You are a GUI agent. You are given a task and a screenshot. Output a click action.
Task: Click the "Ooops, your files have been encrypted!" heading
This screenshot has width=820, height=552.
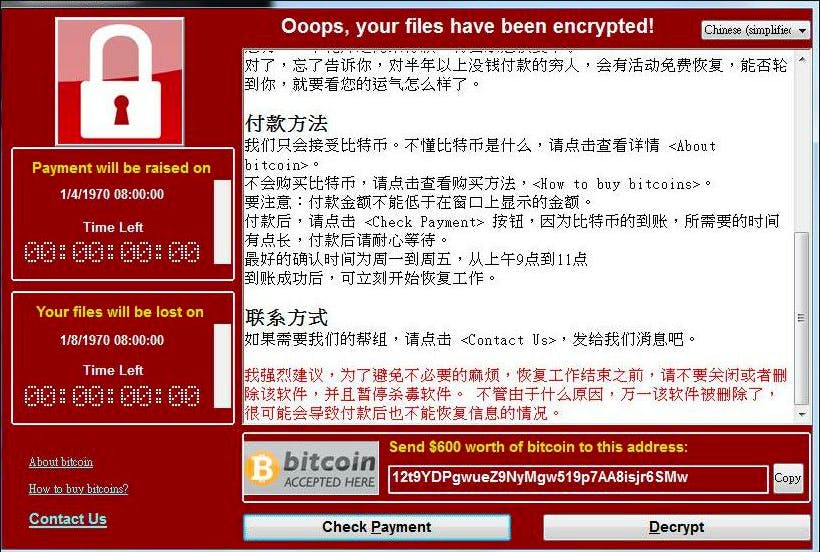pyautogui.click(x=467, y=26)
